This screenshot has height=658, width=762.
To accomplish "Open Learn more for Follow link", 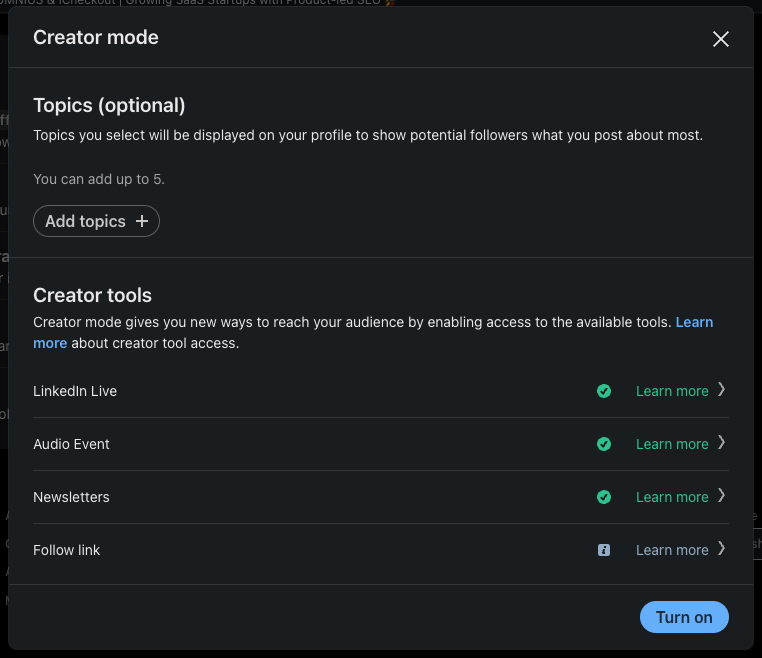I will 672,550.
